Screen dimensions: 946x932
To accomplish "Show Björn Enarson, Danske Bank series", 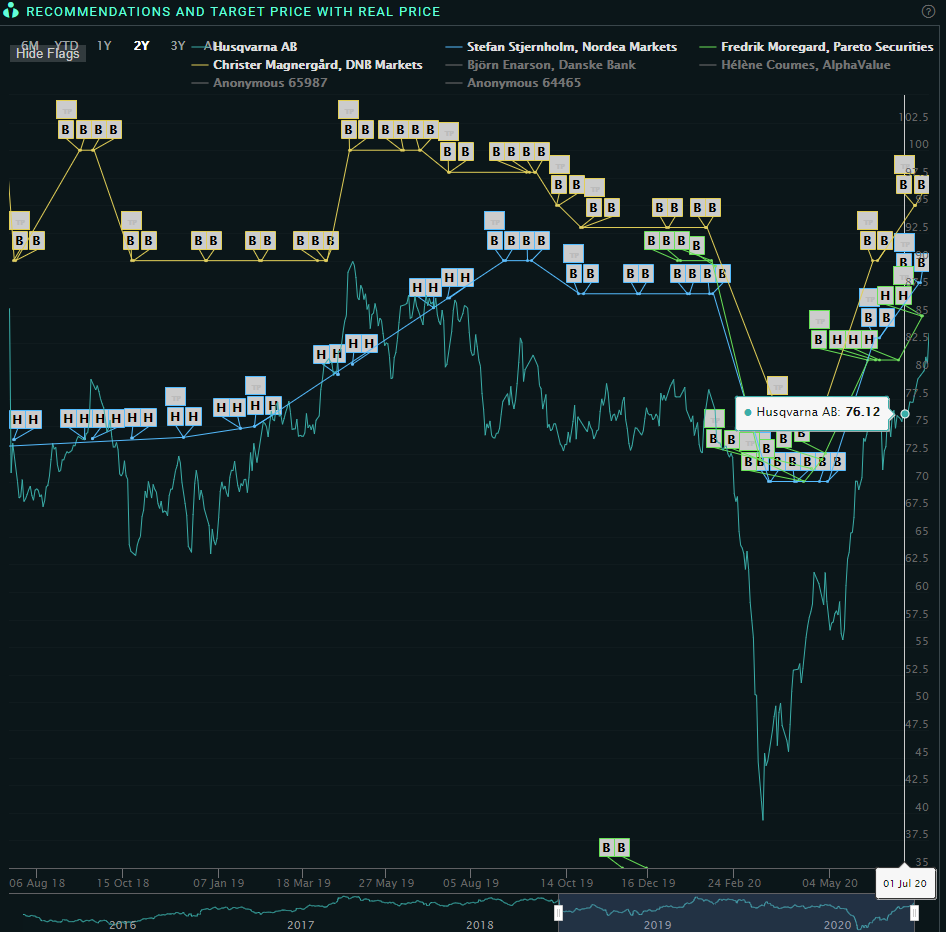I will coord(551,65).
